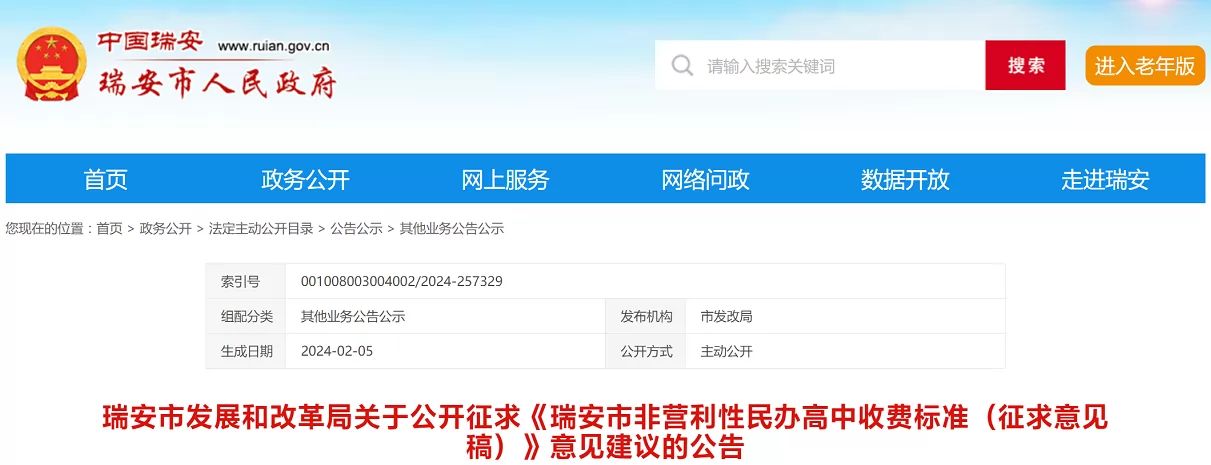Open the 走进瑞安 nav tab

point(1106,180)
